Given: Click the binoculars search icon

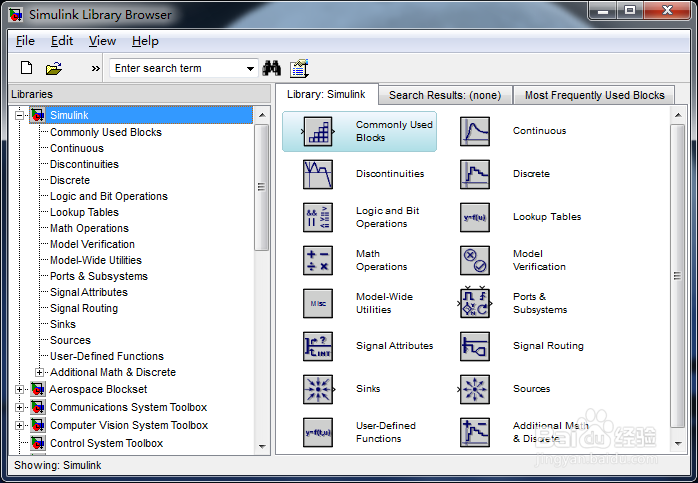Looking at the screenshot, I should pyautogui.click(x=272, y=68).
